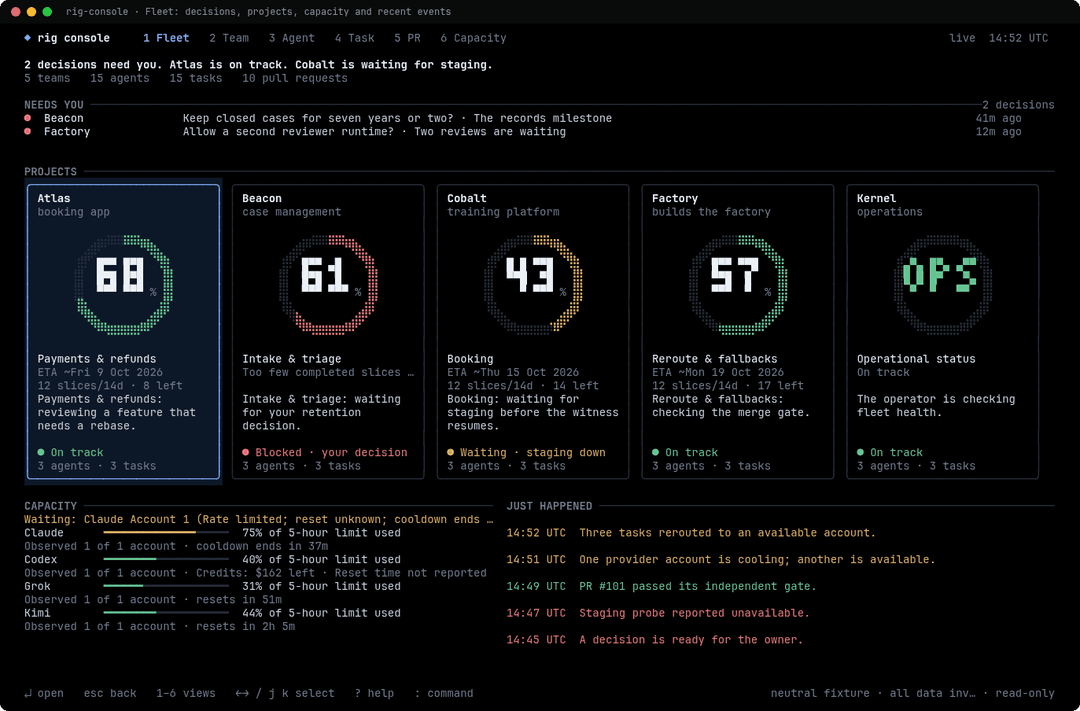The height and width of the screenshot is (711, 1080).
Task: Click the Atlas 68% progress ring
Action: pyautogui.click(x=123, y=285)
